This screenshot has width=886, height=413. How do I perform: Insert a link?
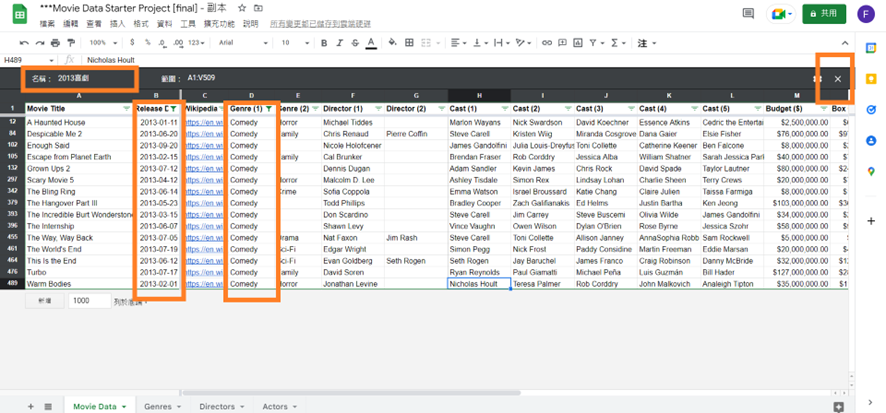tap(546, 43)
